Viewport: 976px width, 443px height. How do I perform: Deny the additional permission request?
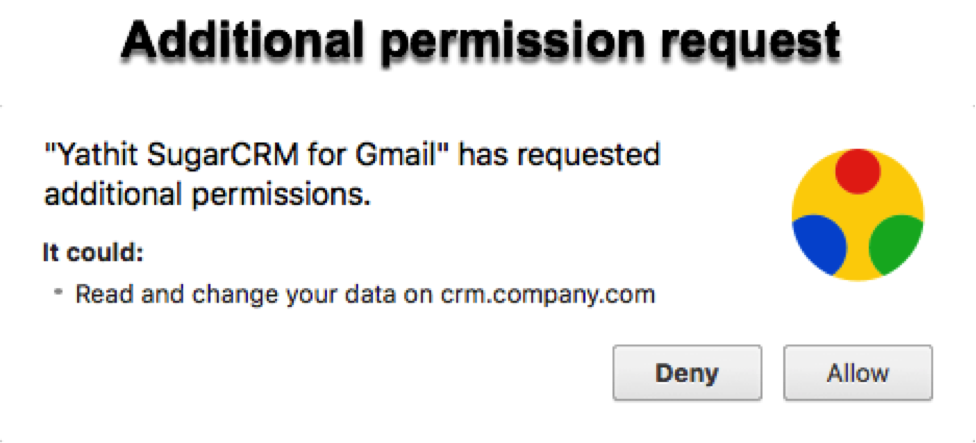click(687, 373)
